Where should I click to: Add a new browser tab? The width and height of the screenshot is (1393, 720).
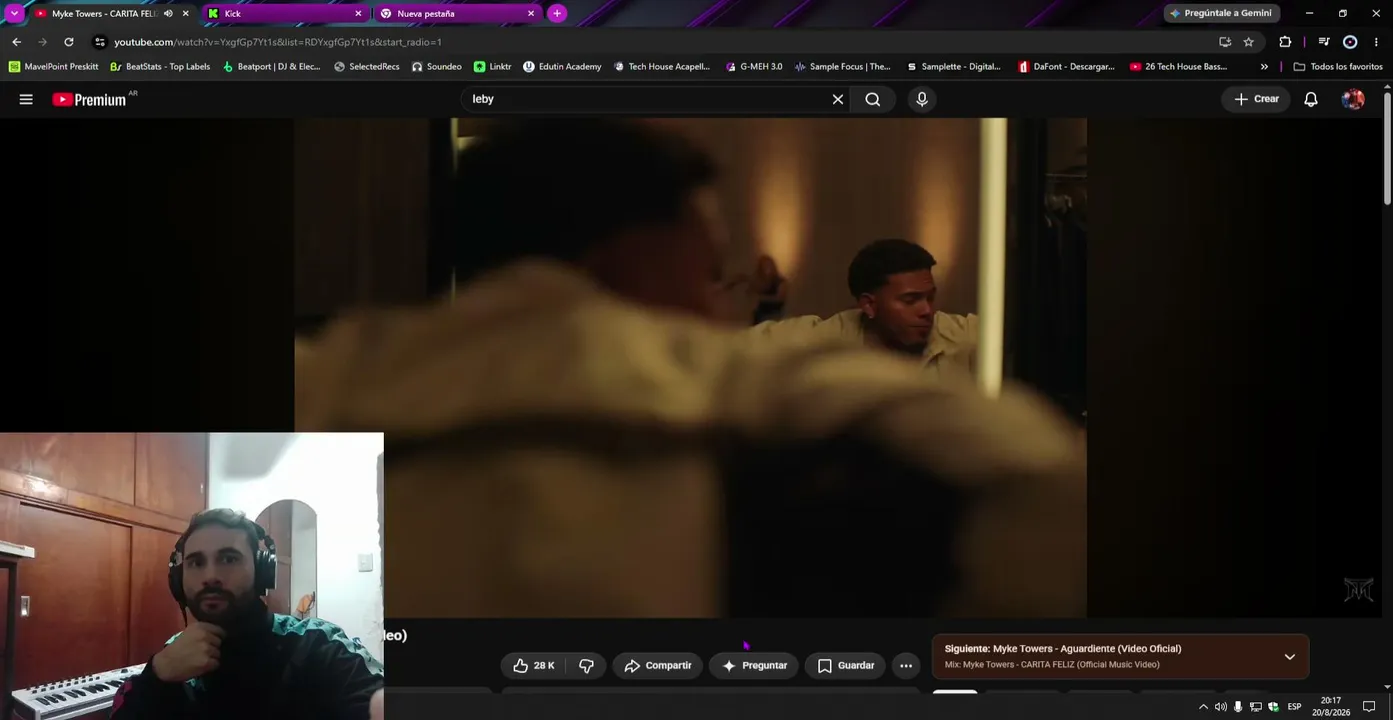[x=557, y=13]
